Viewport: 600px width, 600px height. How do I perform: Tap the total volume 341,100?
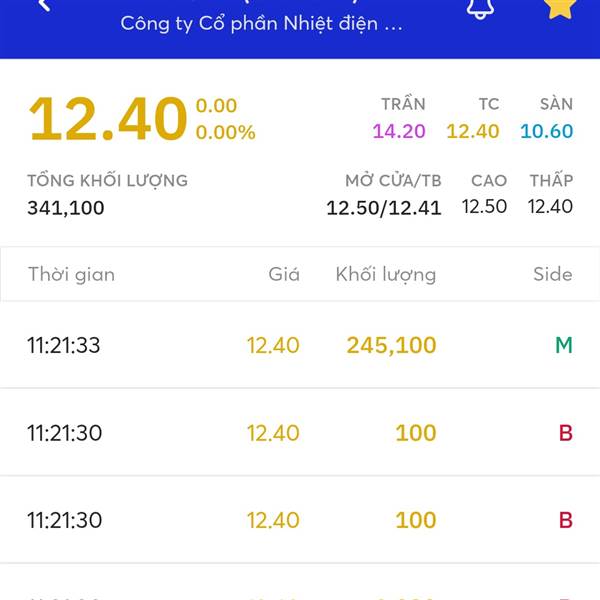(x=66, y=208)
